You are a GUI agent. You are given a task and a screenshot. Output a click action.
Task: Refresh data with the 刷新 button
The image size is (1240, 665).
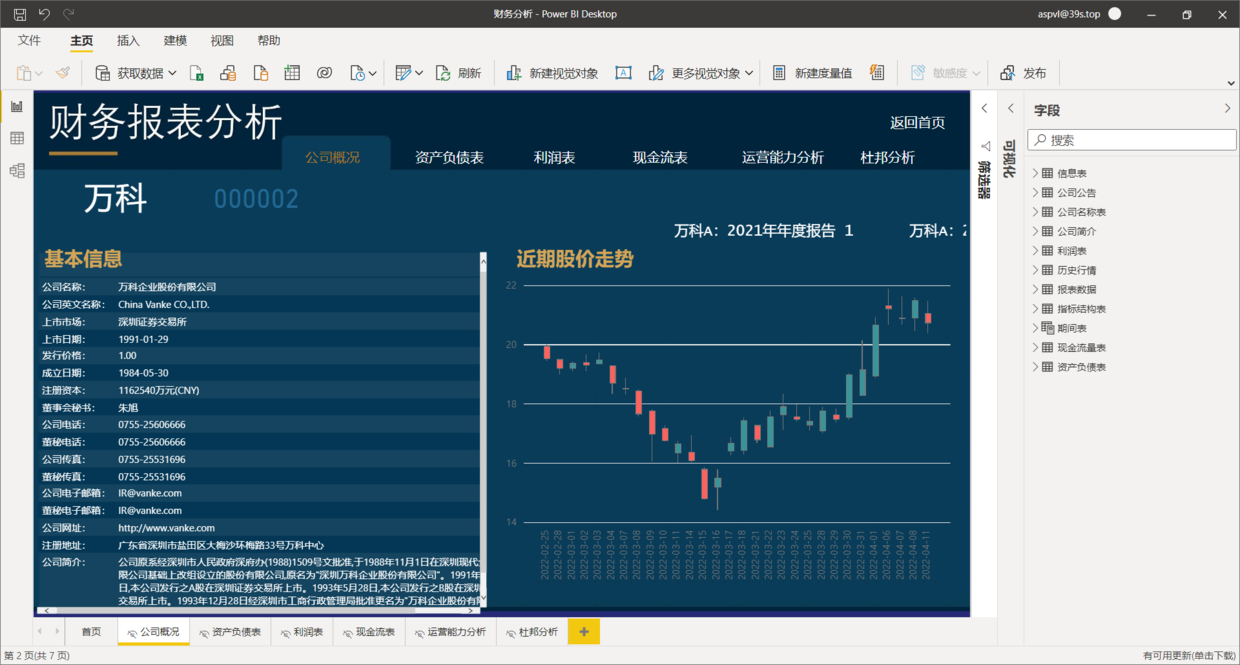point(460,73)
